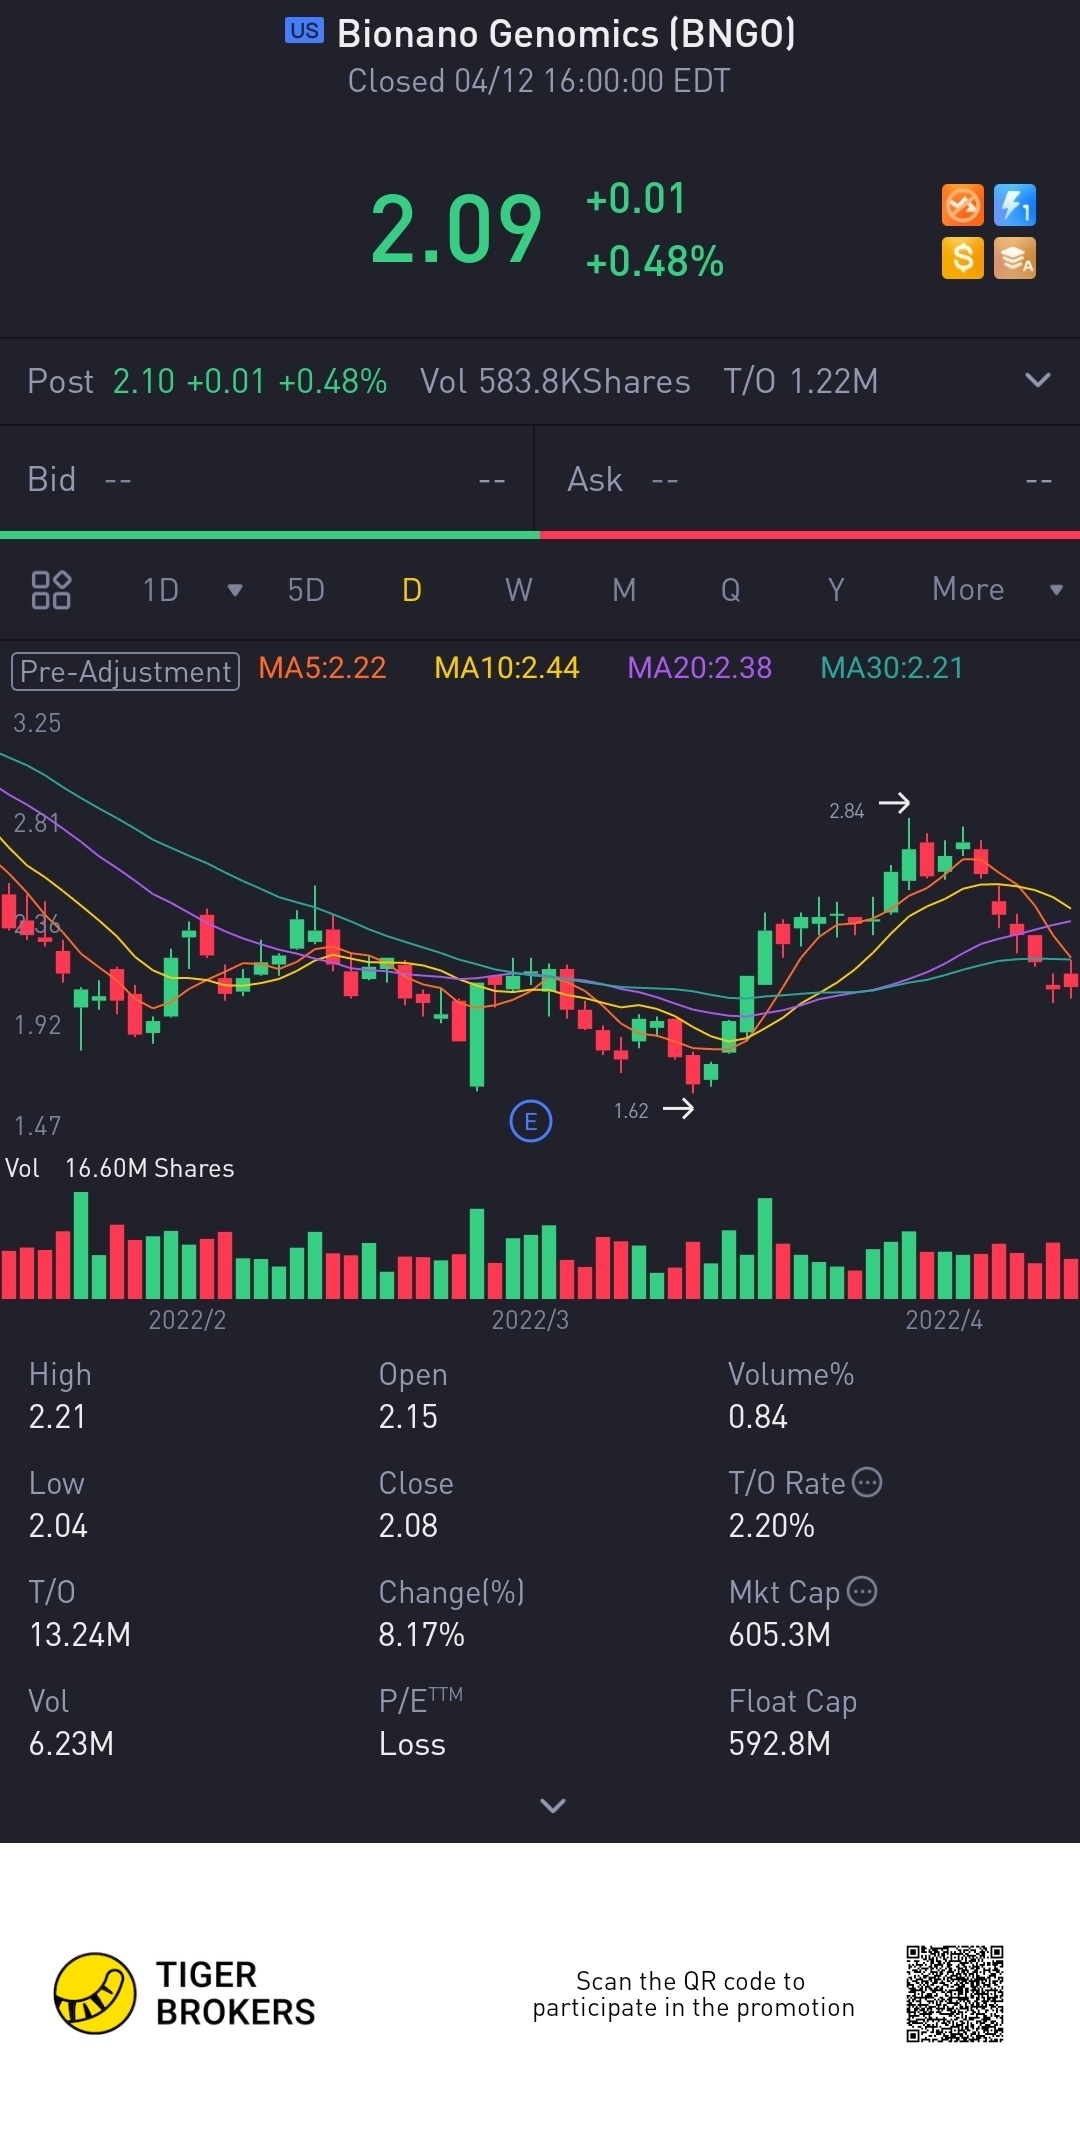The width and height of the screenshot is (1080, 2145).
Task: Tap the Ask price row
Action: pyautogui.click(x=808, y=480)
